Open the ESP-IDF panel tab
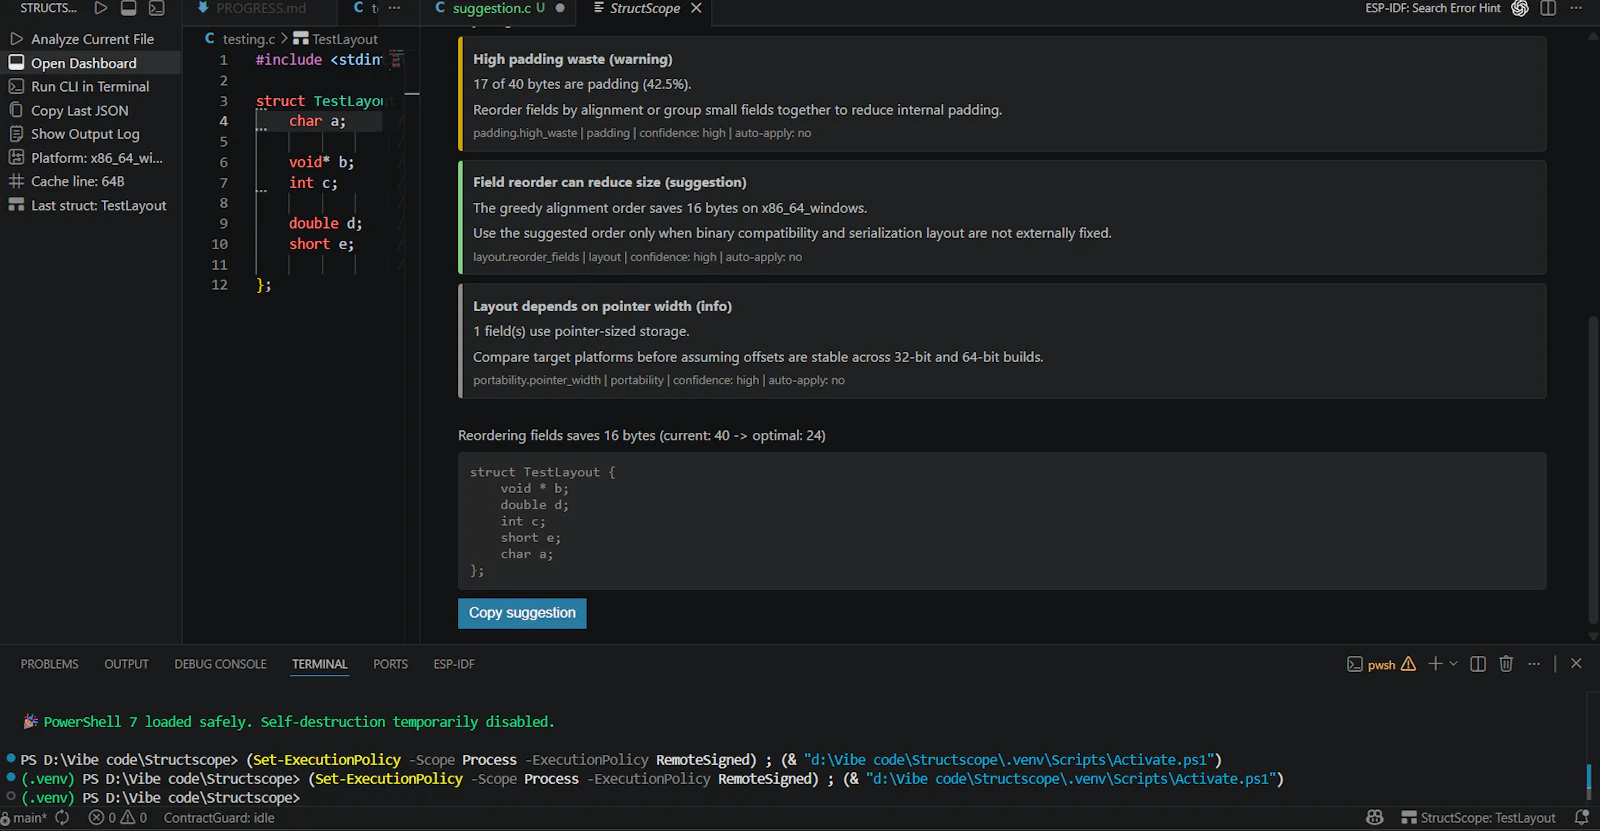Image resolution: width=1600 pixels, height=831 pixels. pos(454,664)
